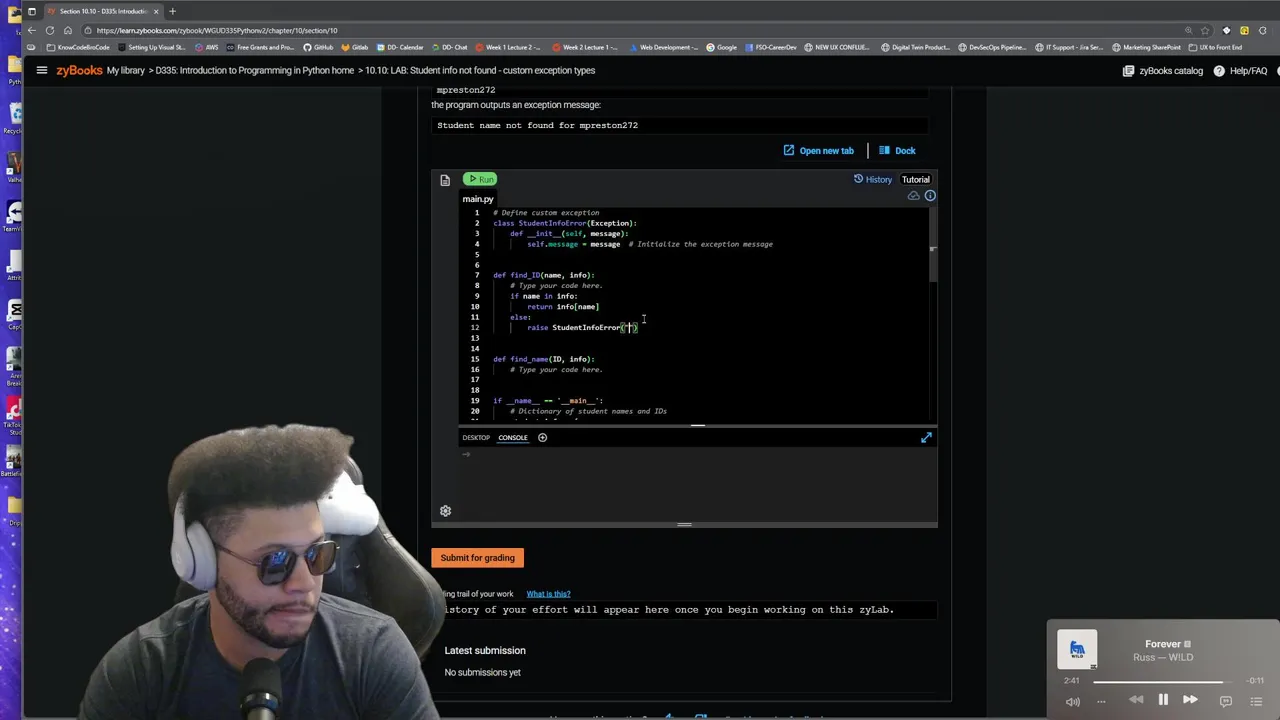Open the DD- Calendar bookmark
This screenshot has width=1280, height=720.
(x=400, y=47)
